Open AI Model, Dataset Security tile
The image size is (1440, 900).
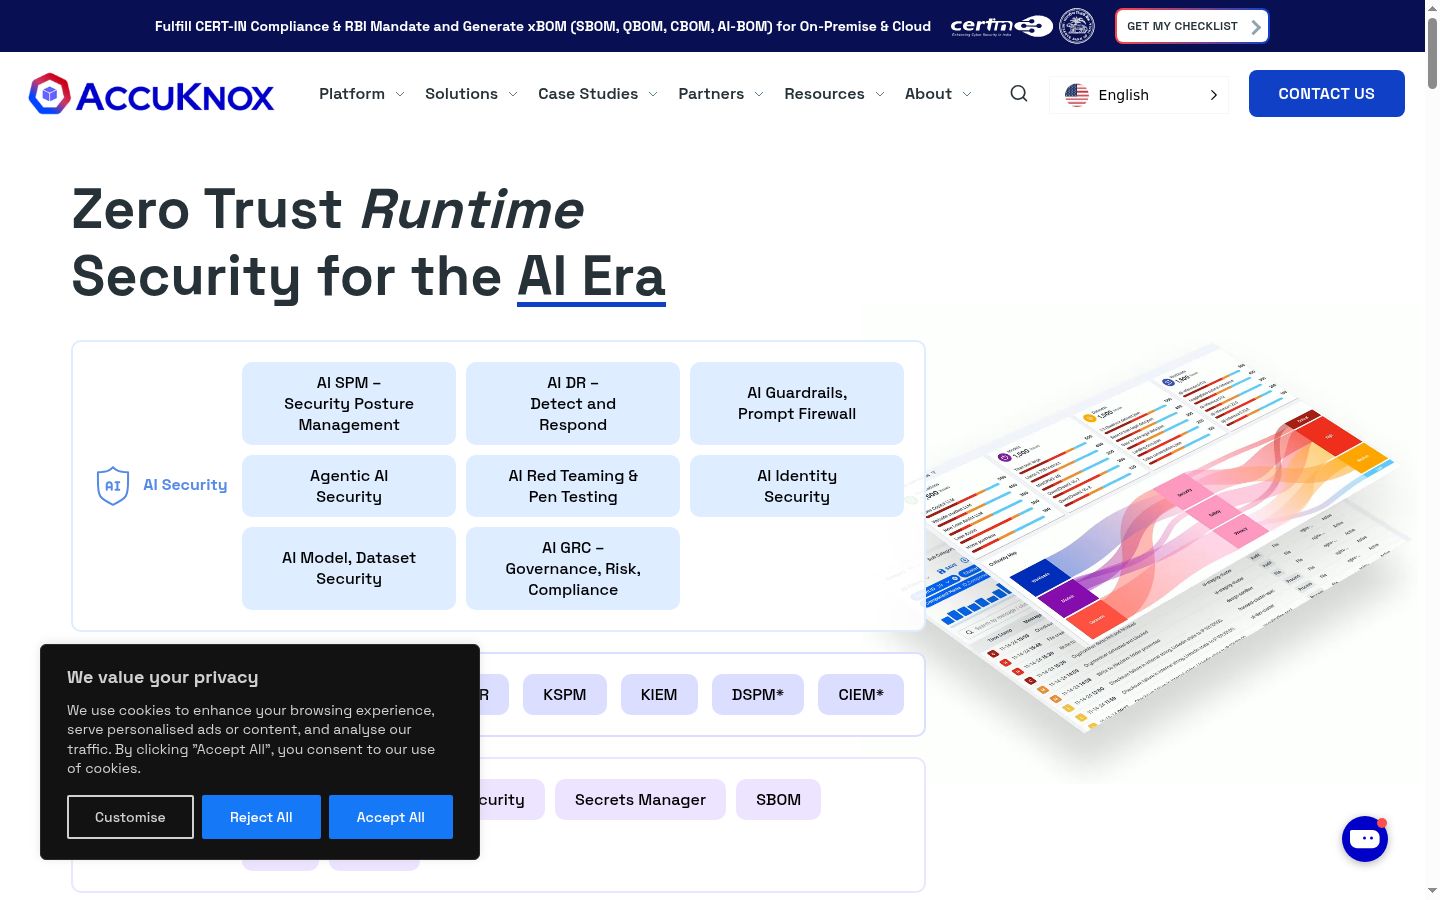(349, 568)
